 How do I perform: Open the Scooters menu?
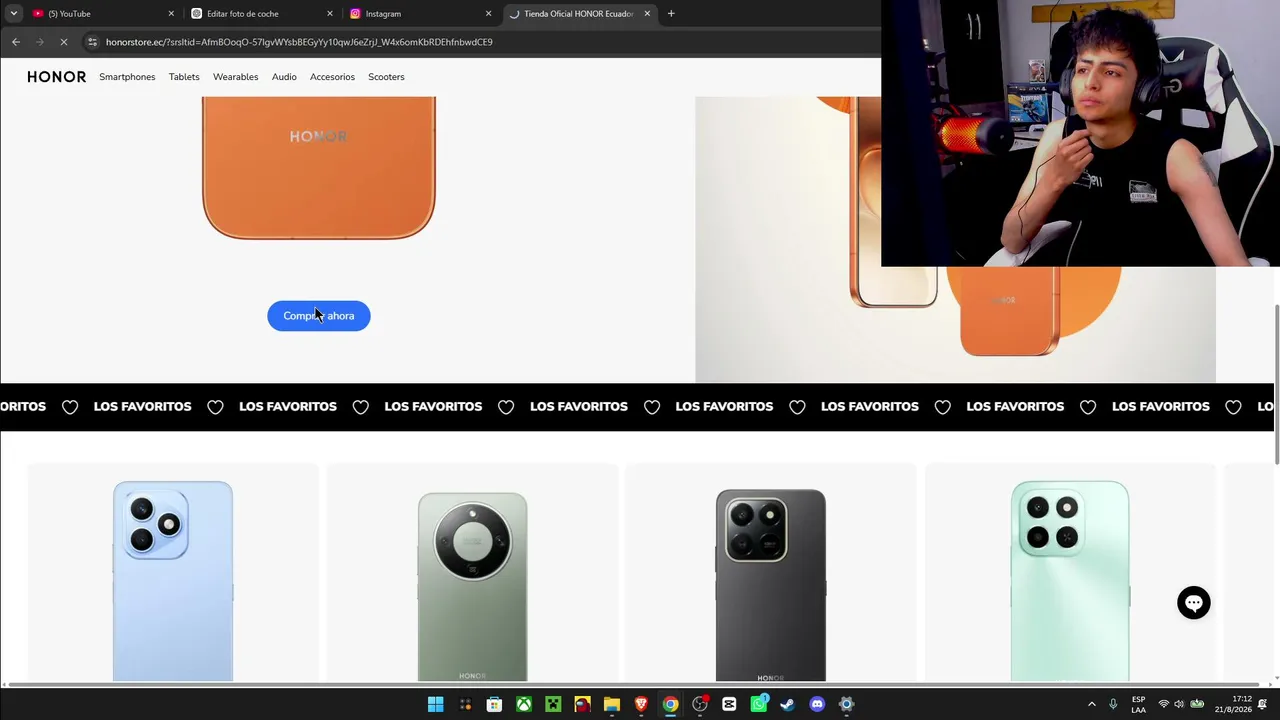386,77
